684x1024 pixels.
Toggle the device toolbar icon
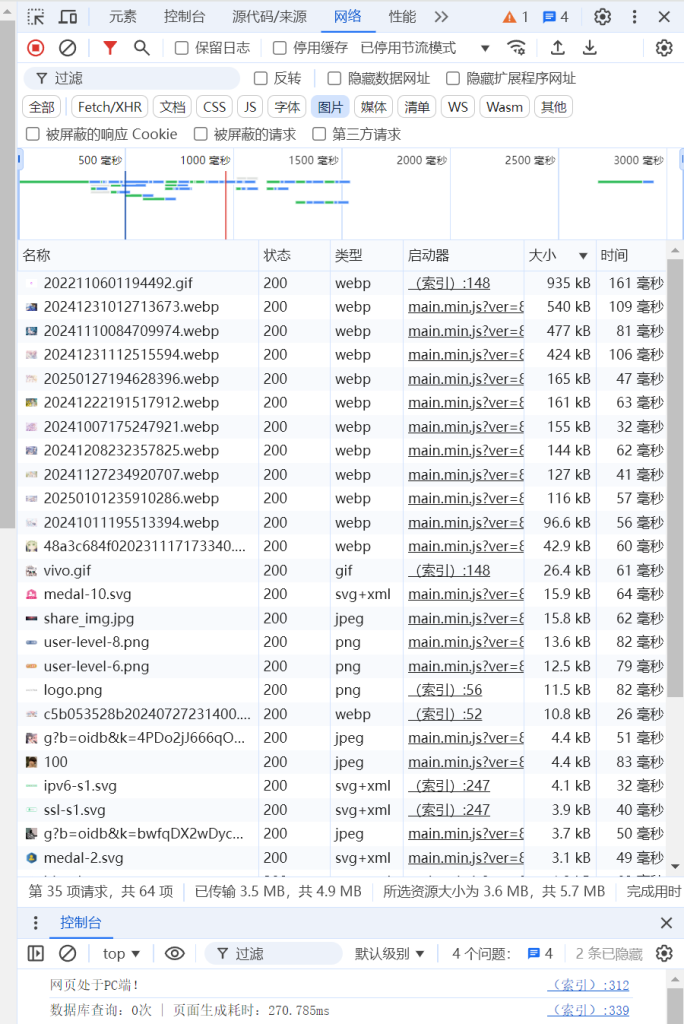click(x=68, y=17)
